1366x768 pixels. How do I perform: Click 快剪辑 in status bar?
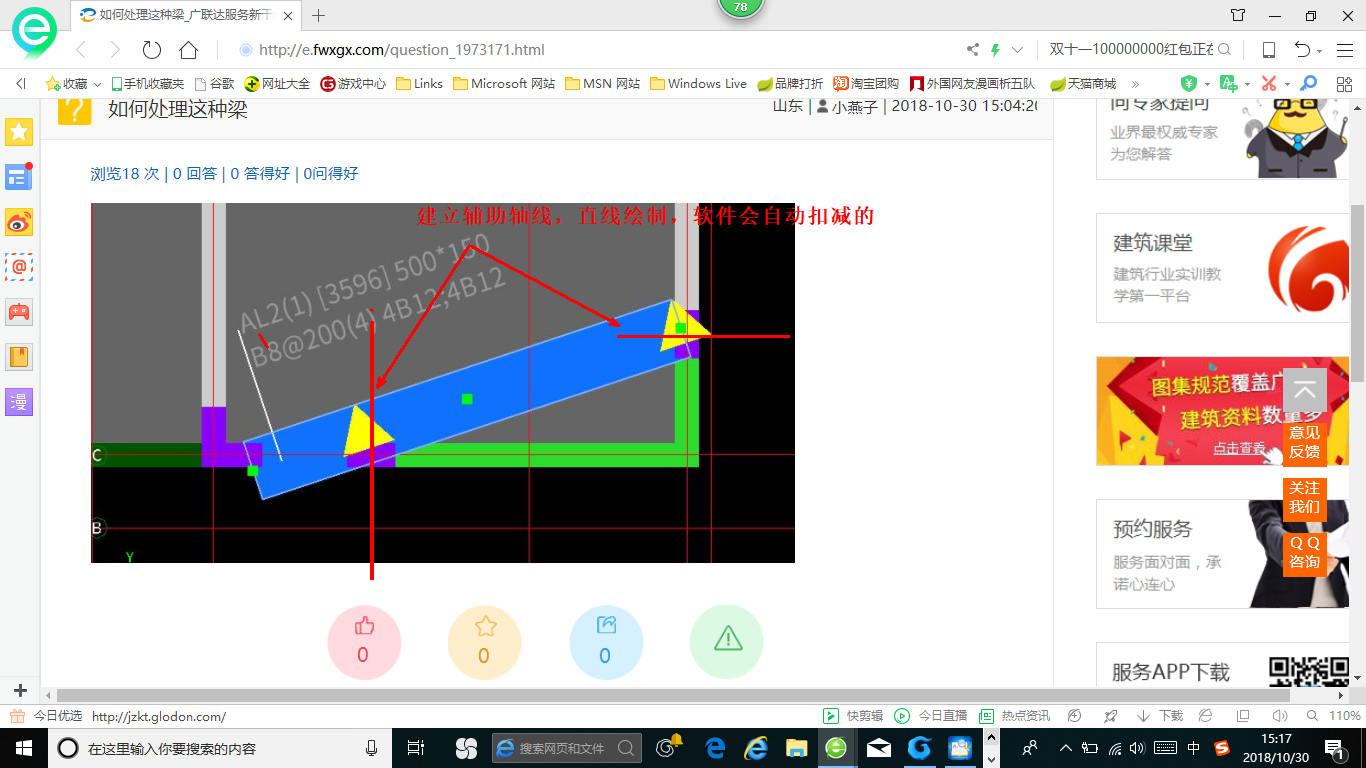854,716
